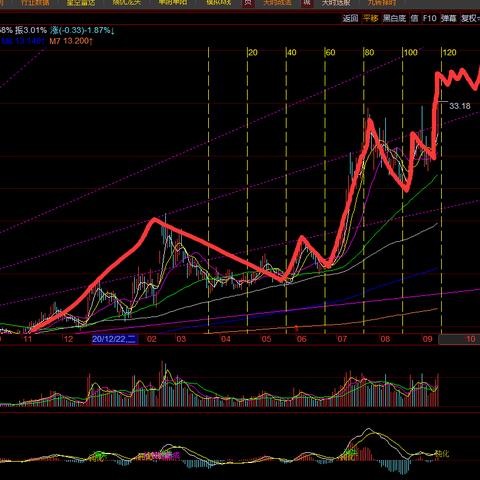The height and width of the screenshot is (480, 480).
Task: Open the 信 info button
Action: (x=414, y=18)
